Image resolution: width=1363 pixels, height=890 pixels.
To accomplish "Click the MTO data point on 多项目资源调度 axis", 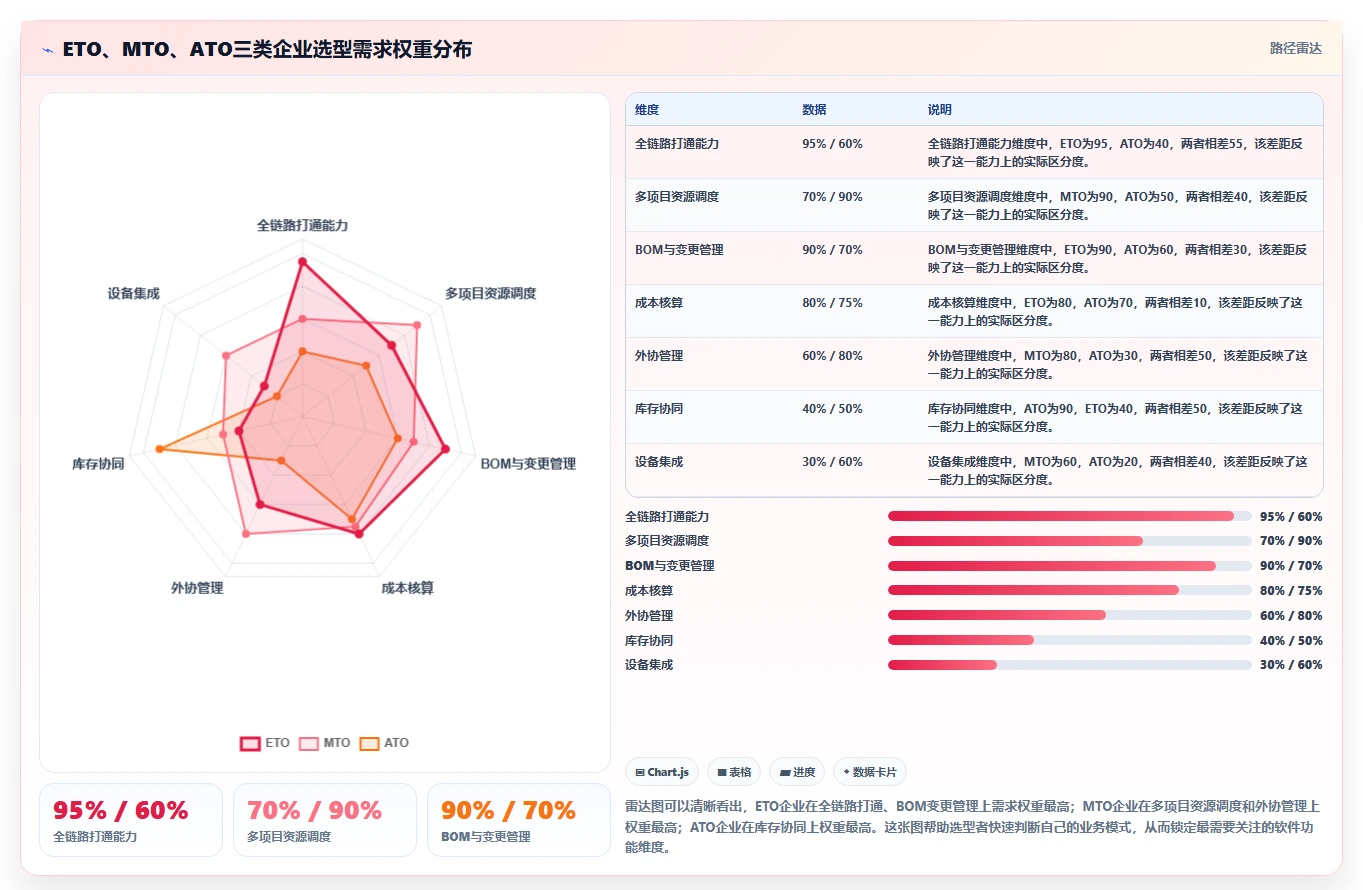I will [x=417, y=325].
